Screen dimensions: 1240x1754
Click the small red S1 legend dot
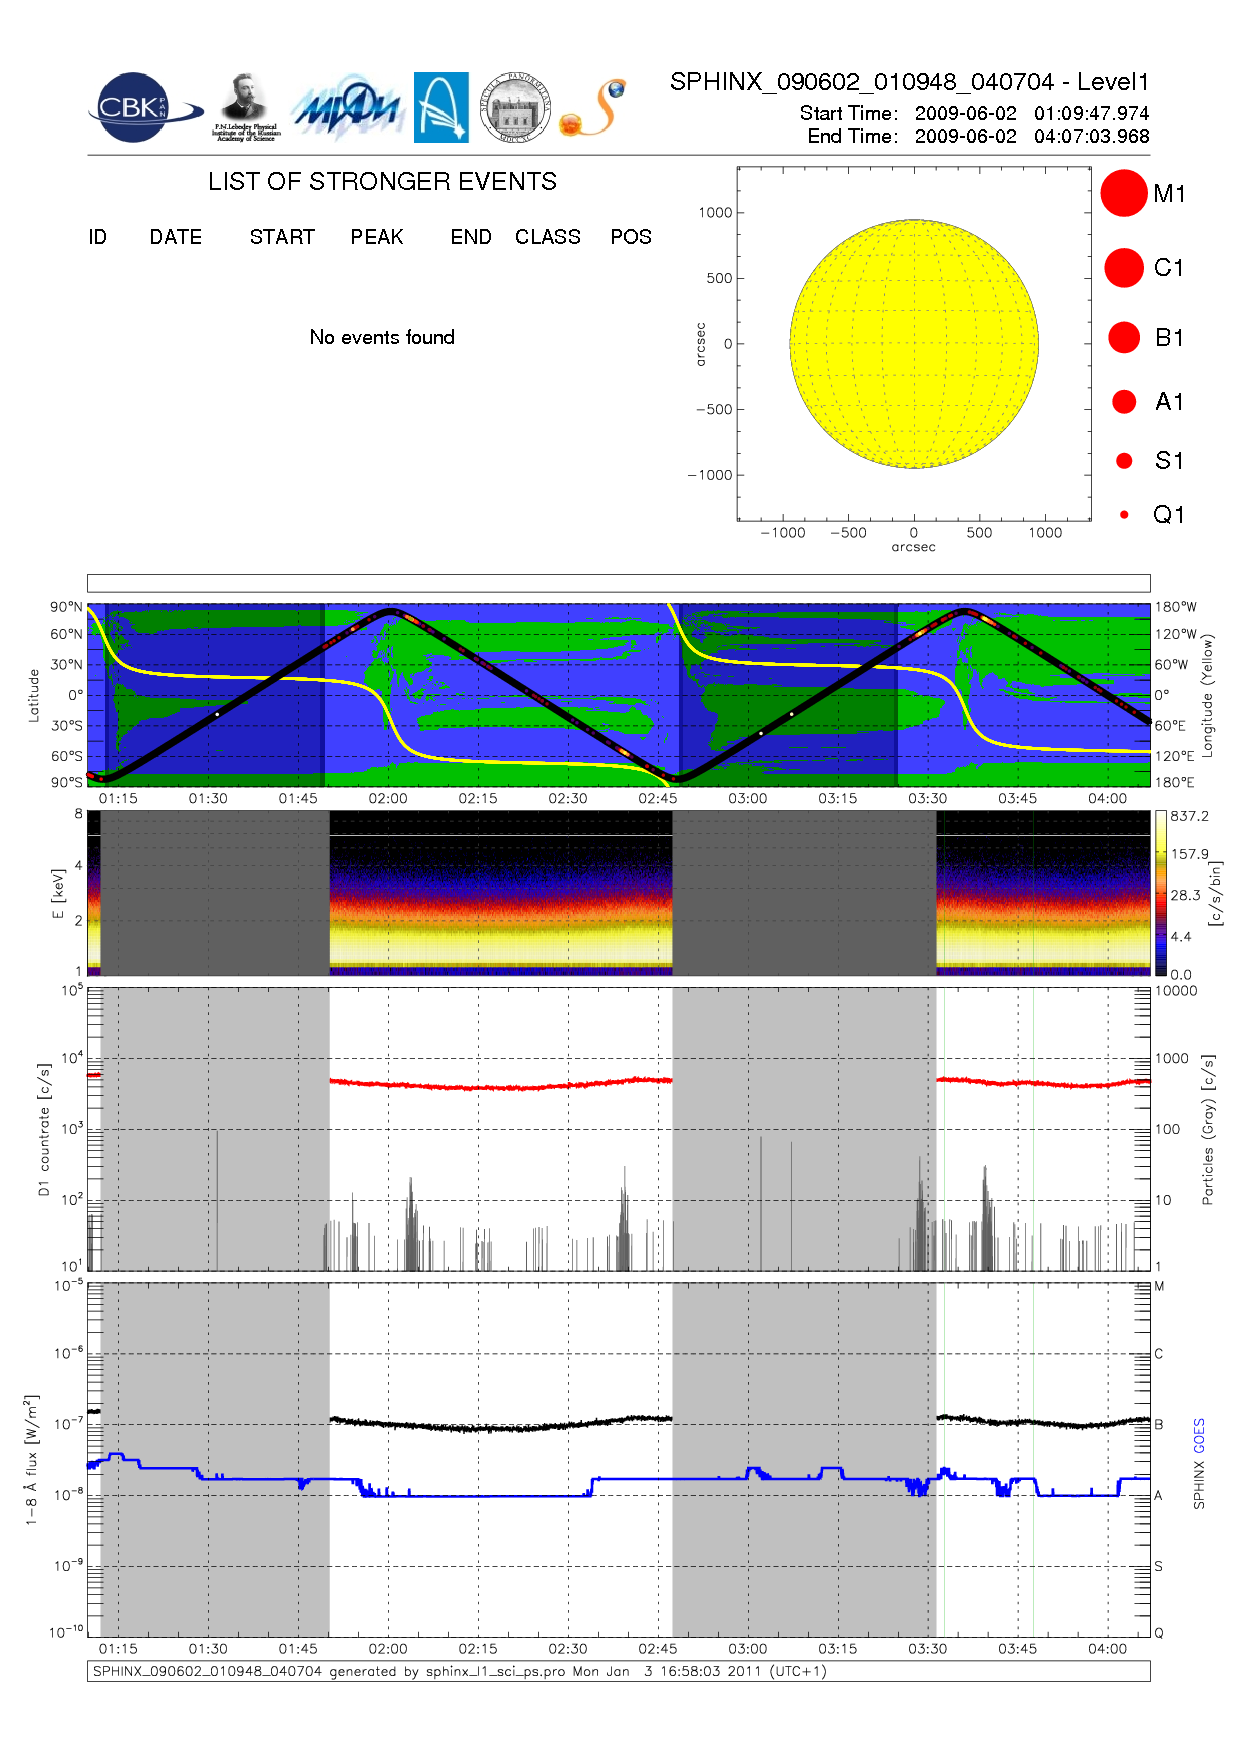(x=1124, y=461)
